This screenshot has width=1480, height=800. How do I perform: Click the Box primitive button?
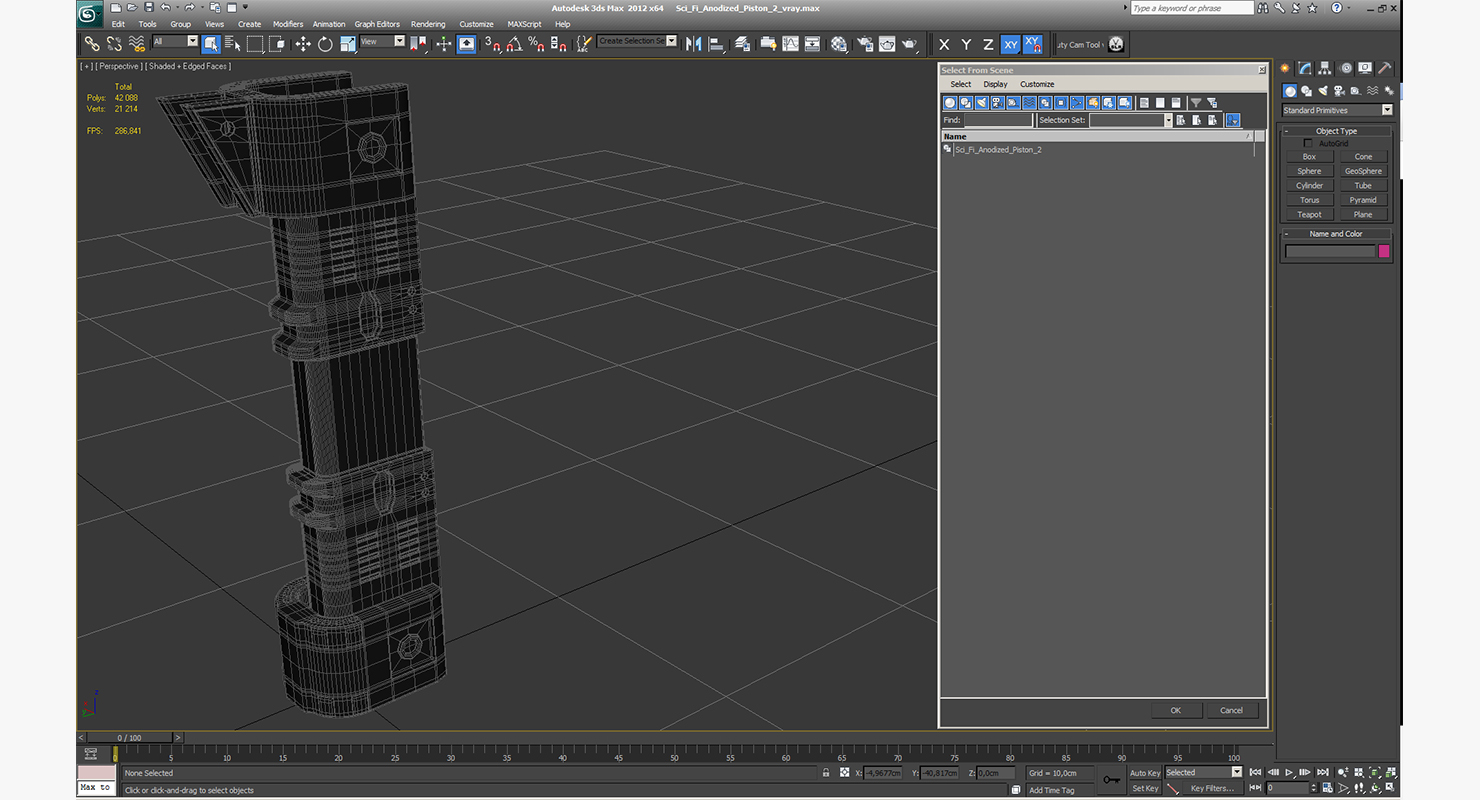tap(1309, 157)
